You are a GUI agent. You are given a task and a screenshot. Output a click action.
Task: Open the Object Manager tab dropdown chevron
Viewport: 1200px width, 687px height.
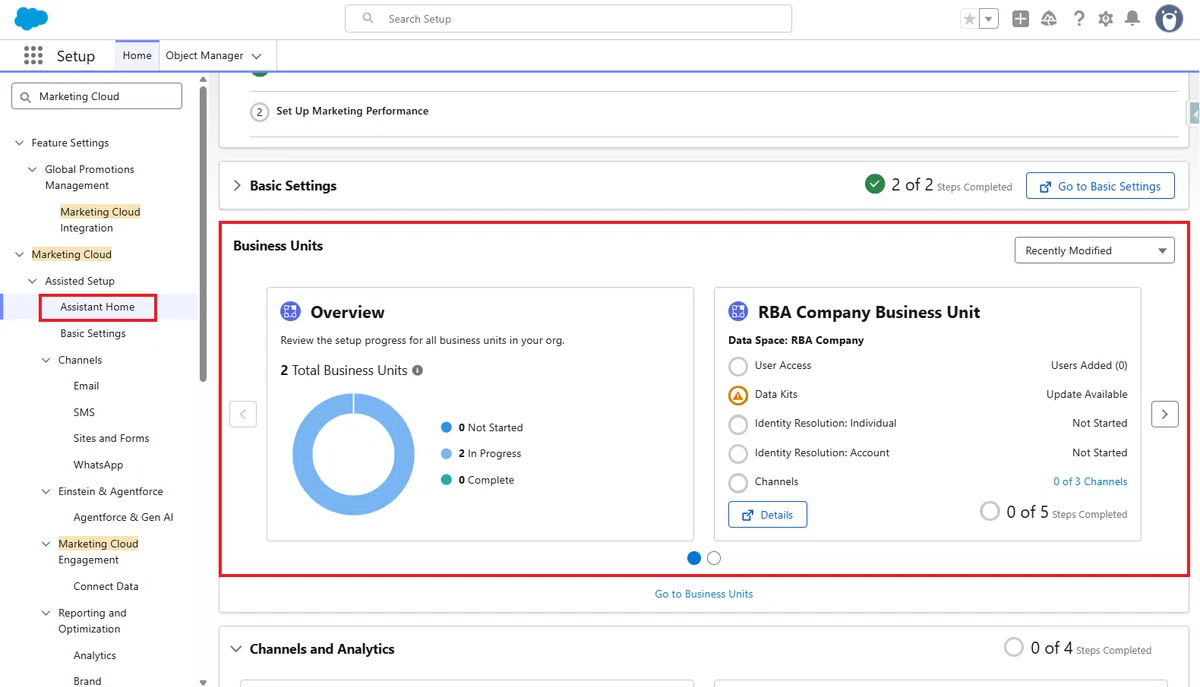click(x=257, y=57)
